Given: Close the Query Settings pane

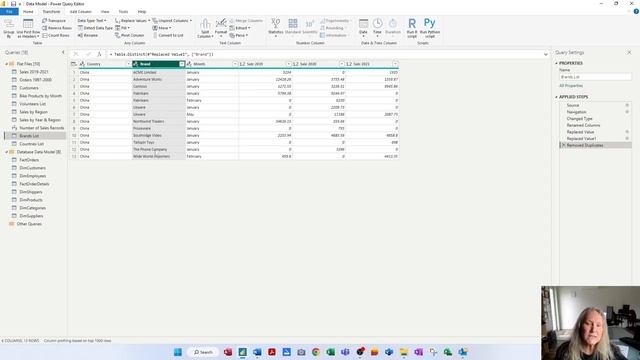Looking at the screenshot, I should pos(629,52).
